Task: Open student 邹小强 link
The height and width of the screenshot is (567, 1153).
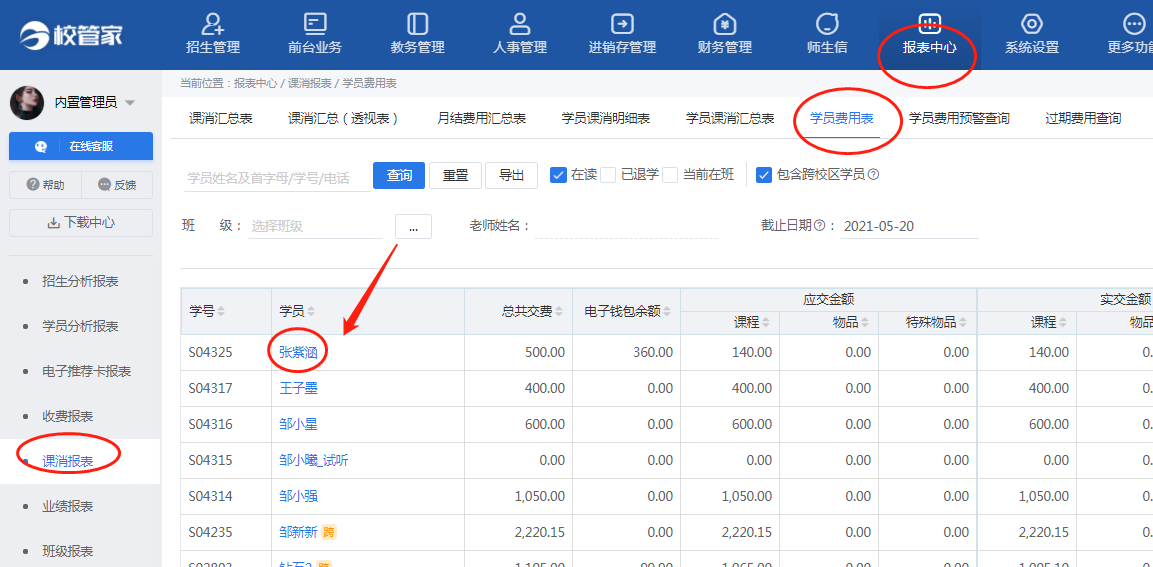Action: pyautogui.click(x=299, y=496)
